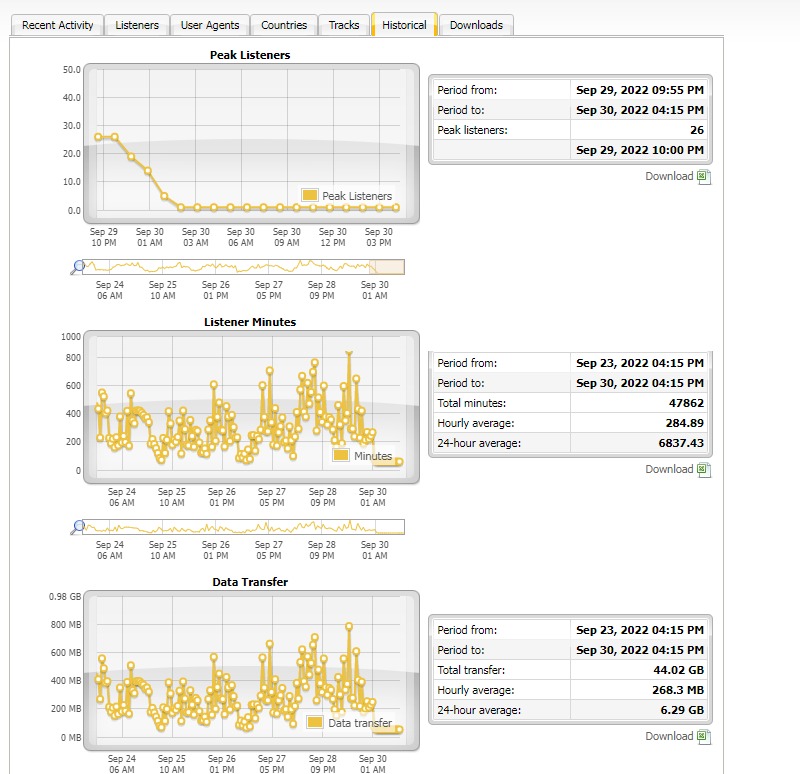Click the Excel icon beside Data Transfer Download
The width and height of the screenshot is (800, 774).
click(x=704, y=737)
